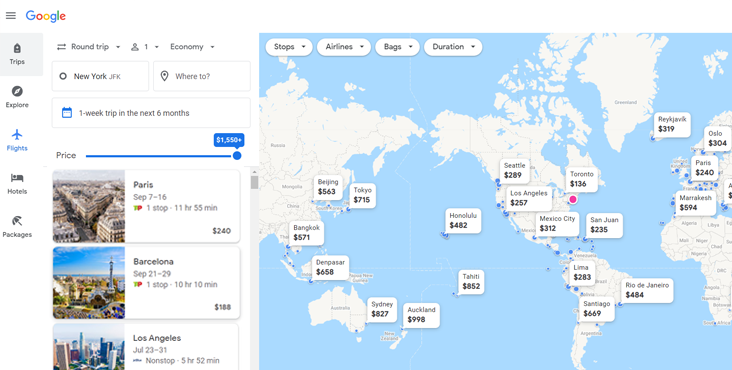Select the Barcelona $188 result card
This screenshot has height=370, width=732.
[x=146, y=283]
